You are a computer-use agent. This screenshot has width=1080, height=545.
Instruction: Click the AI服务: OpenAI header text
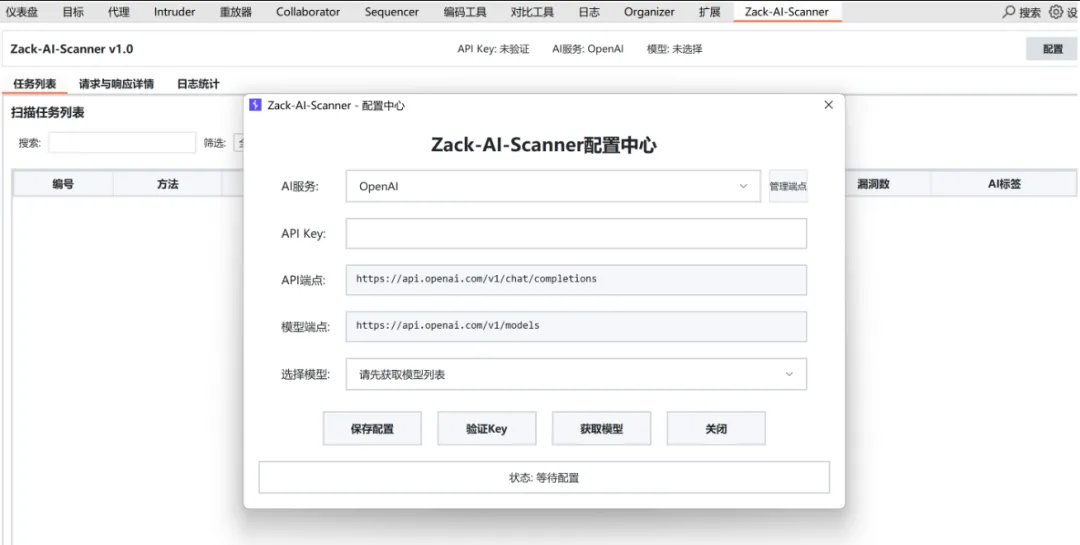588,49
